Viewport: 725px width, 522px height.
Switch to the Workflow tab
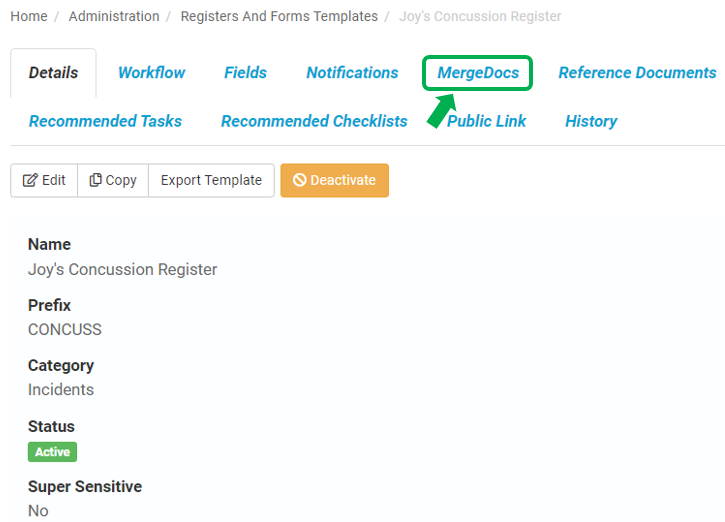152,73
